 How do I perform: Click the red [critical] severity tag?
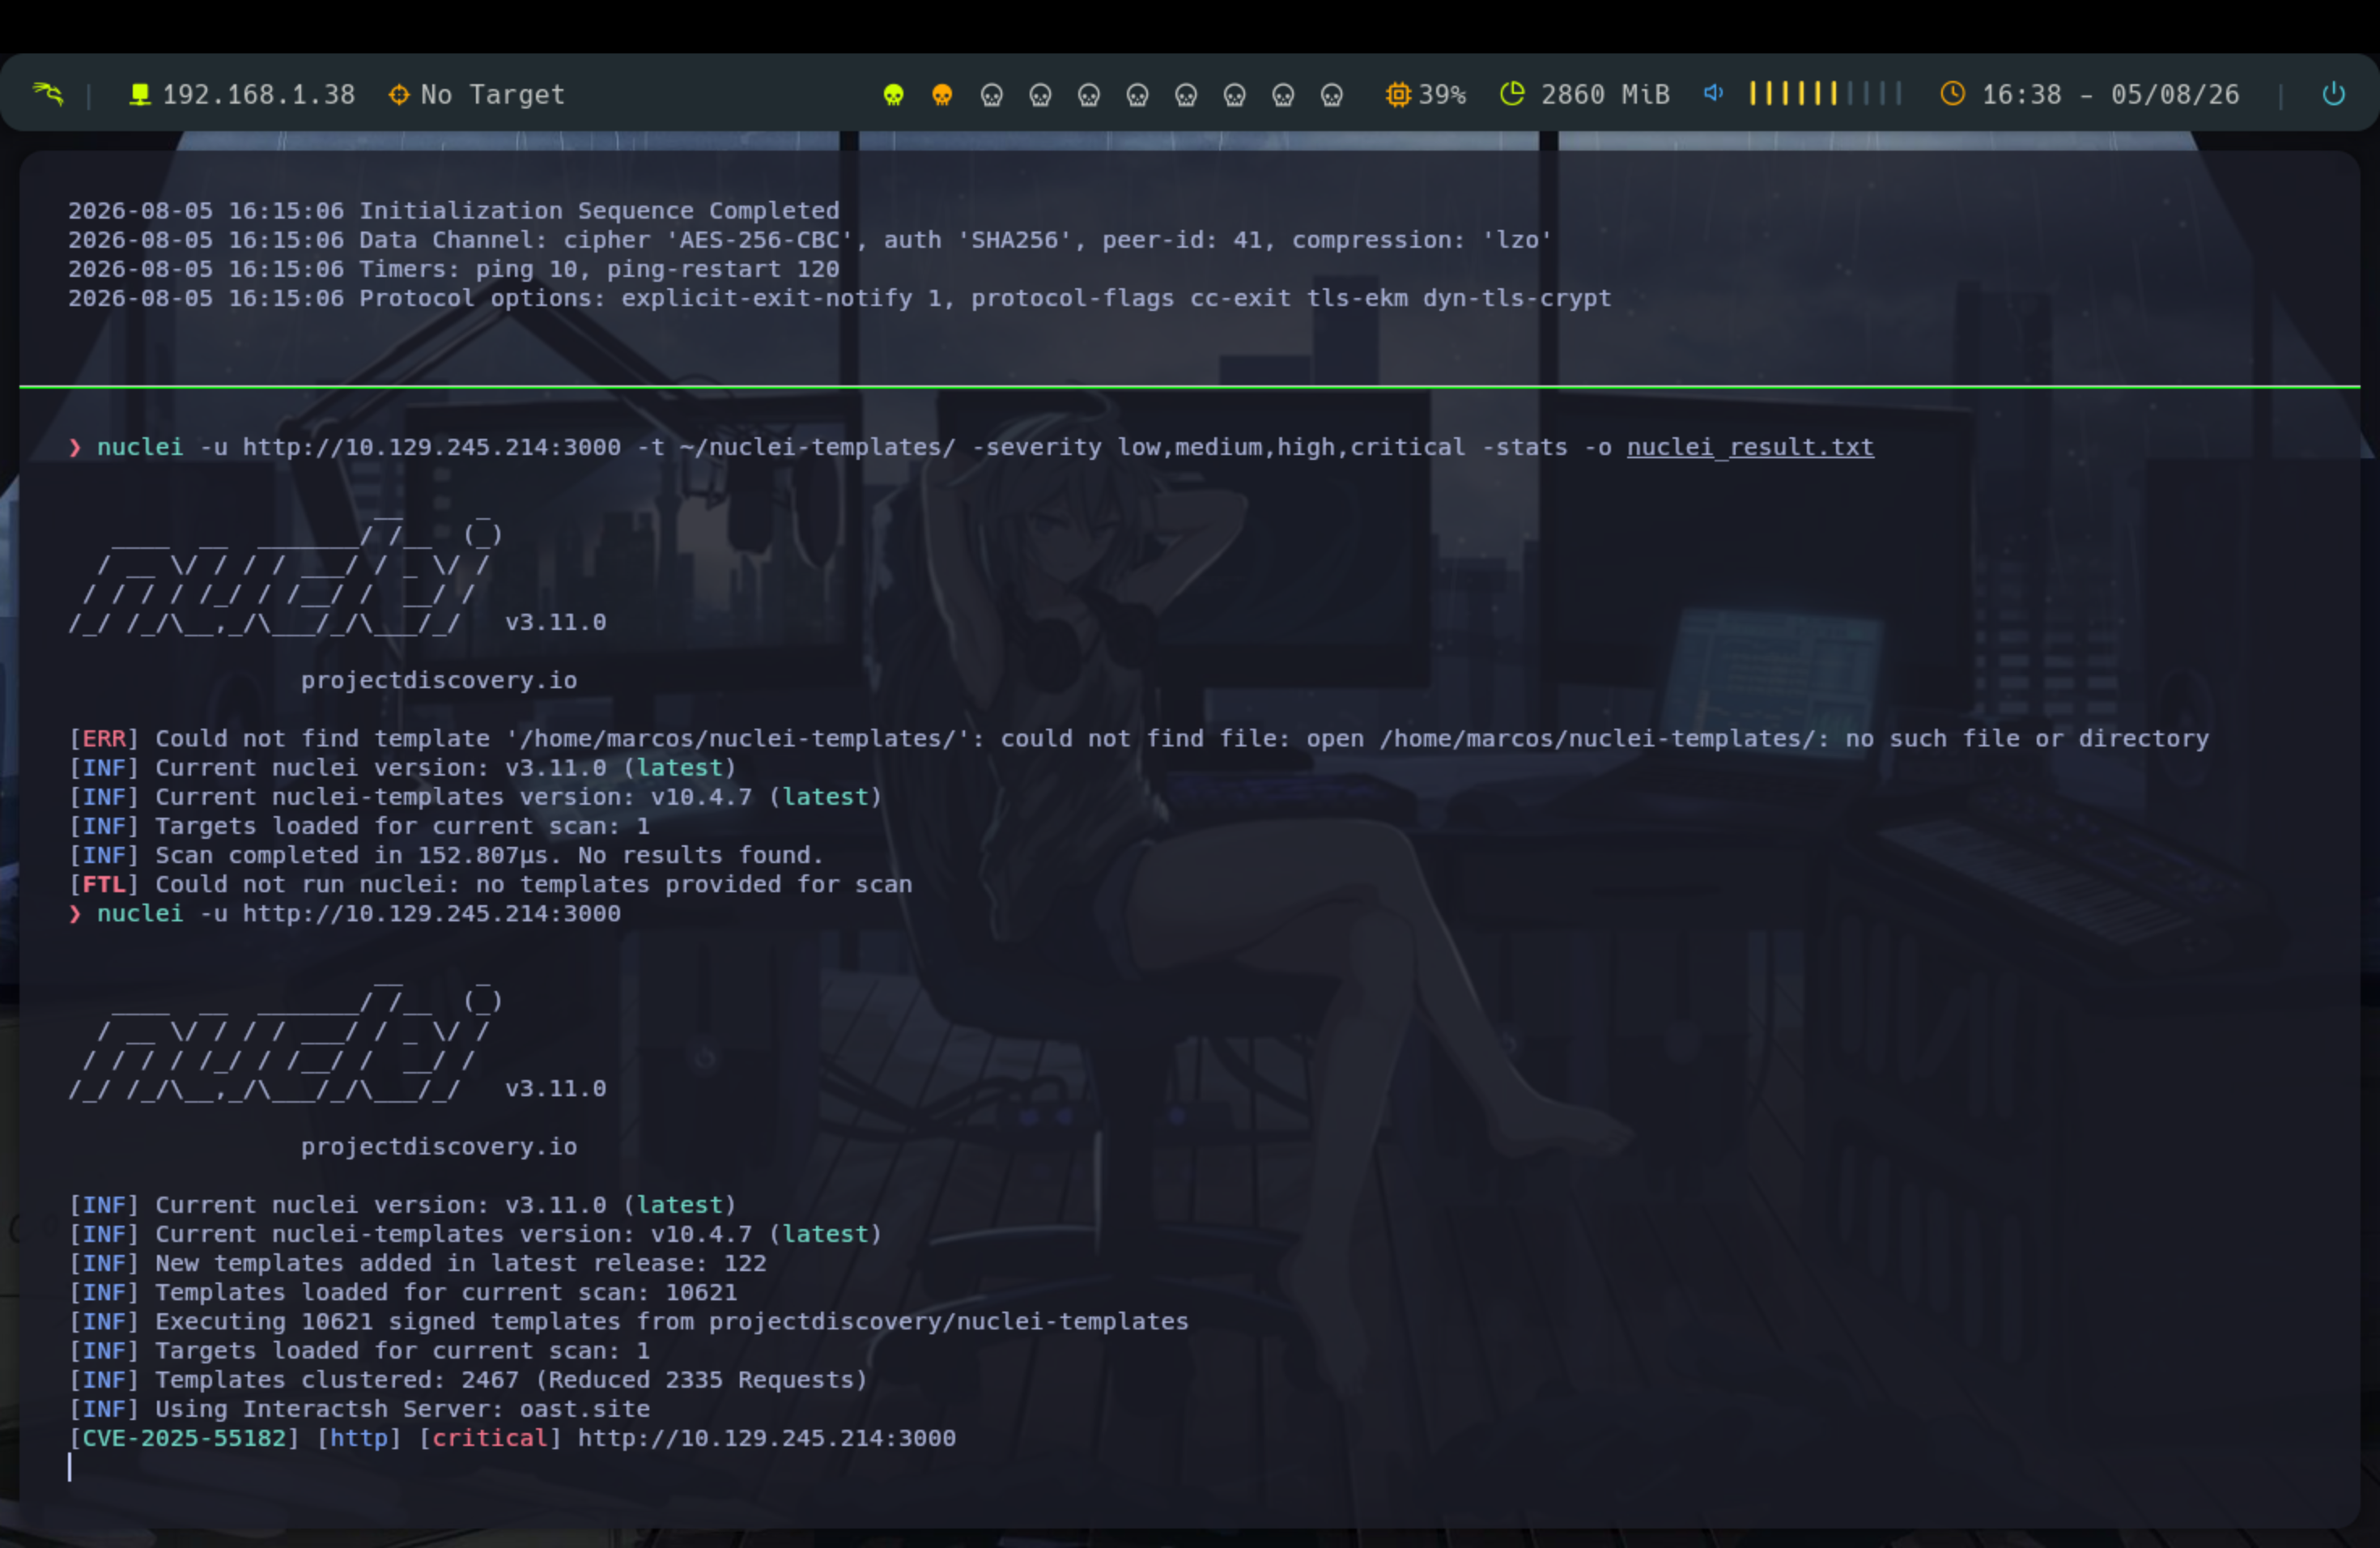490,1439
